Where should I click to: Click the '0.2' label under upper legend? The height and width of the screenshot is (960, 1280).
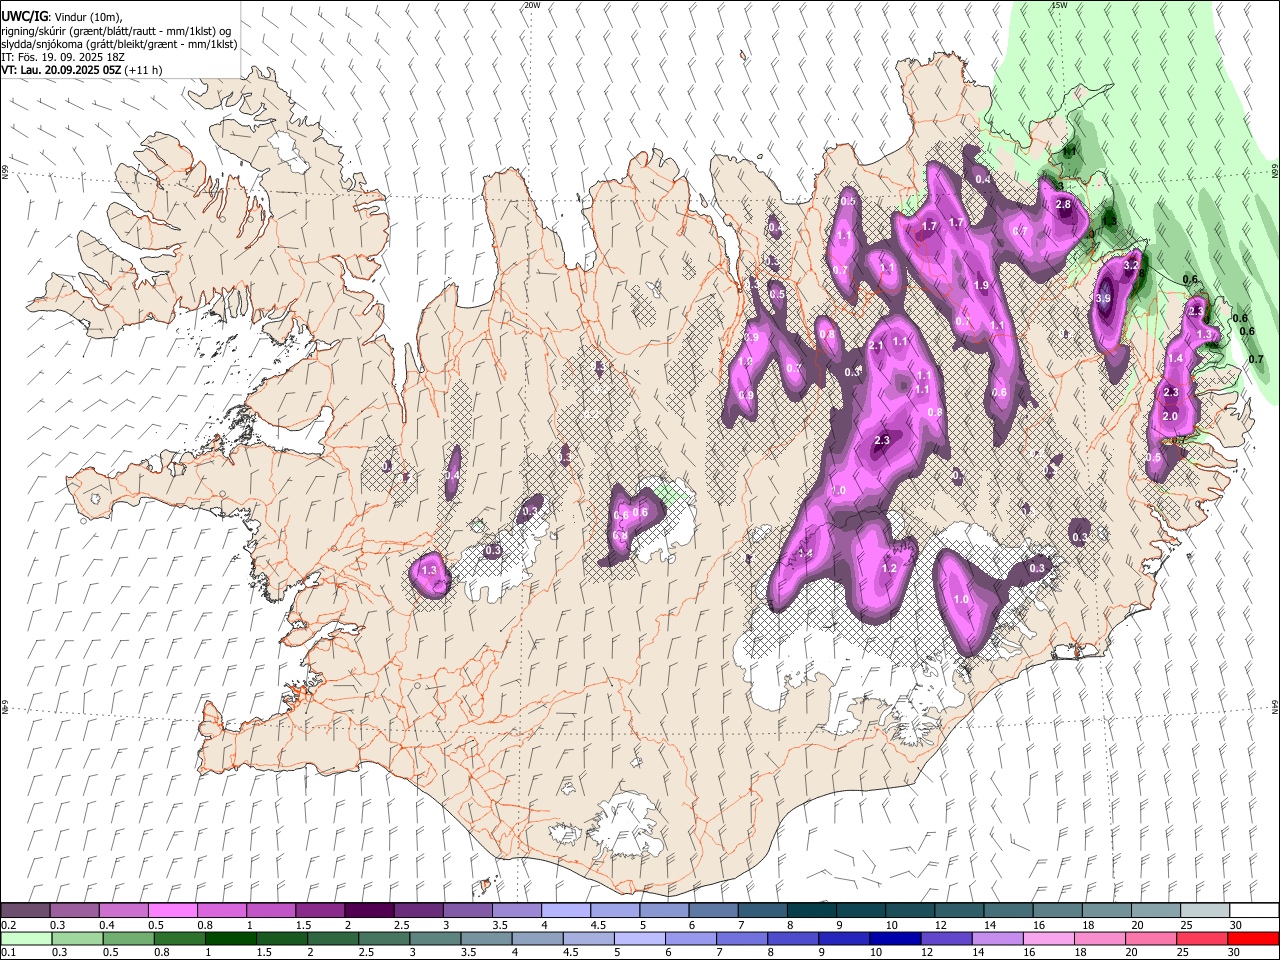[8, 925]
